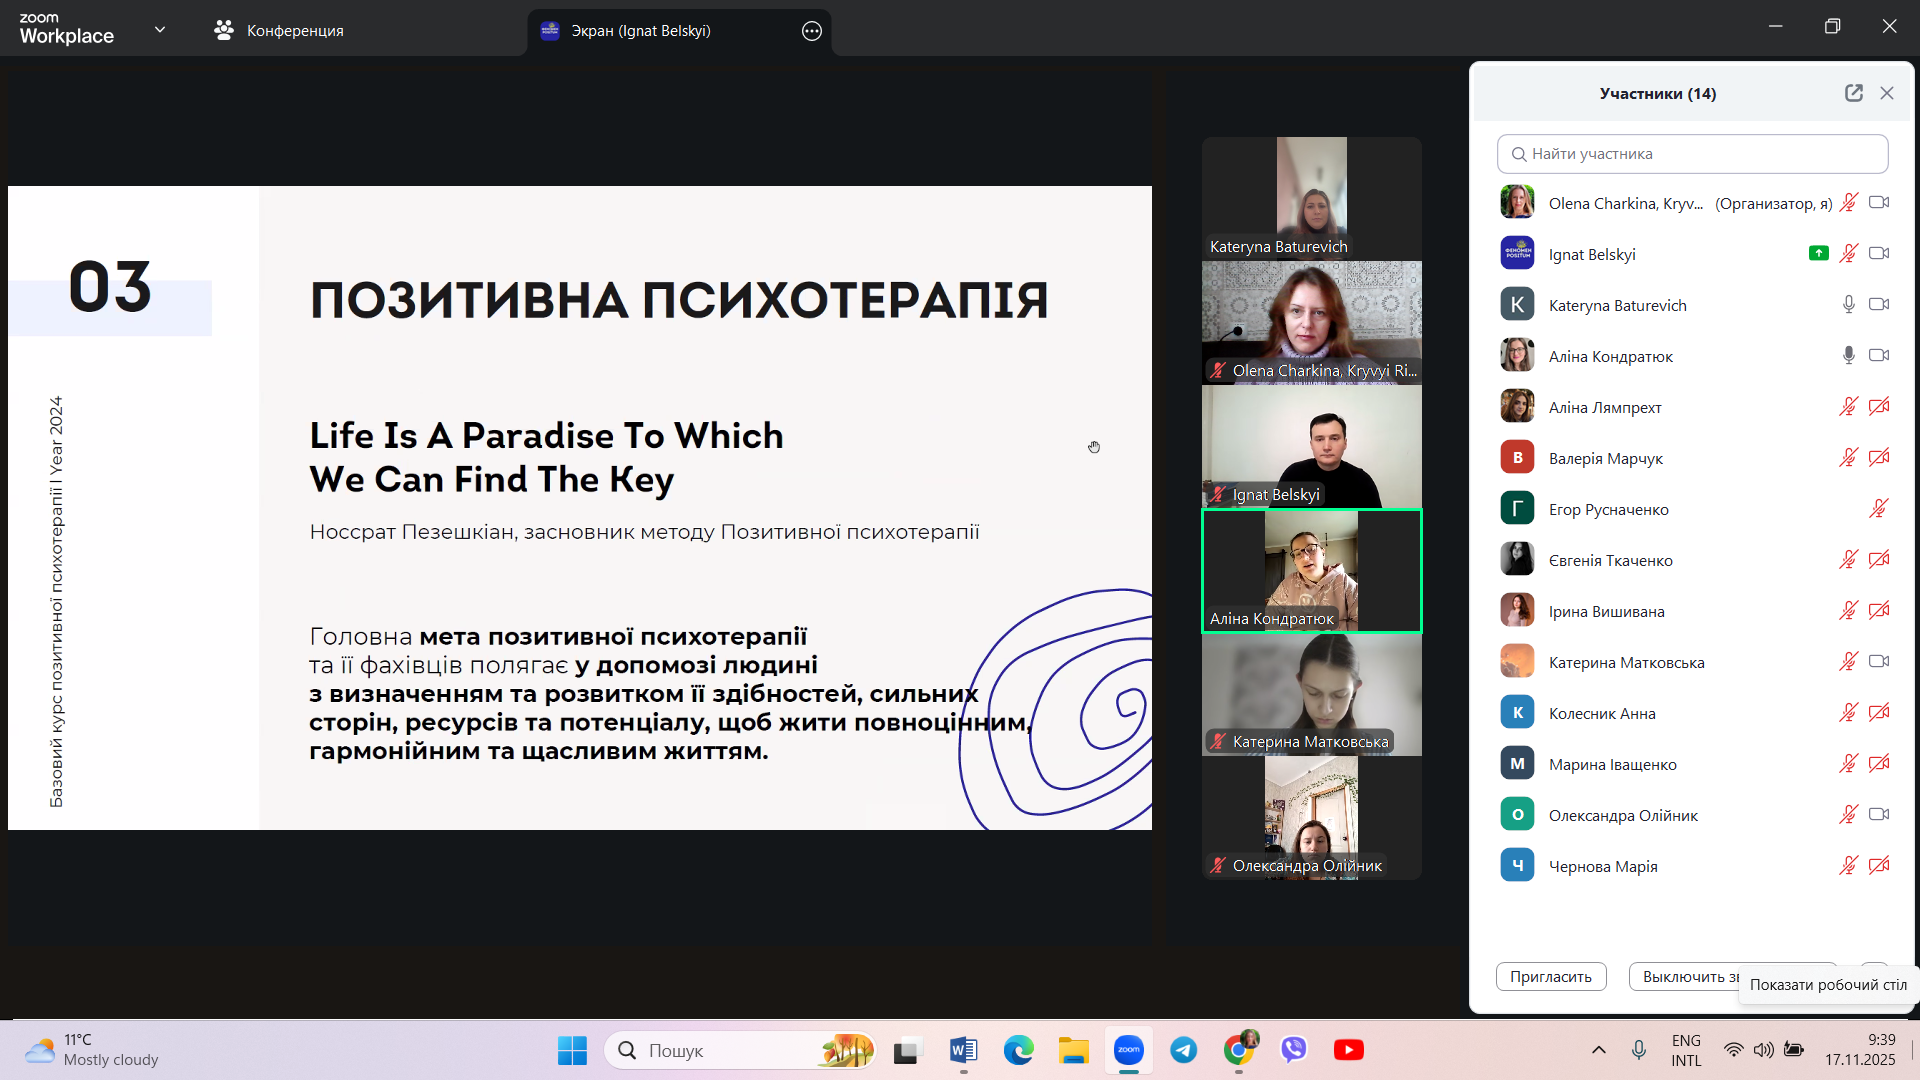
Task: Click the more options icon on the Экран tab
Action: click(x=812, y=31)
